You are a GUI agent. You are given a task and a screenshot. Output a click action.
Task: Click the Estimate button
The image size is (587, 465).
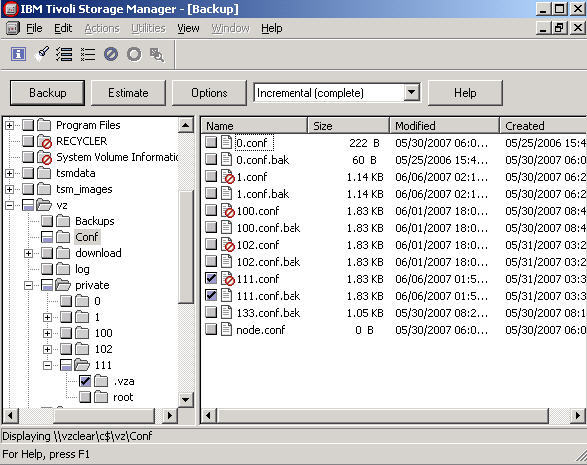[128, 93]
